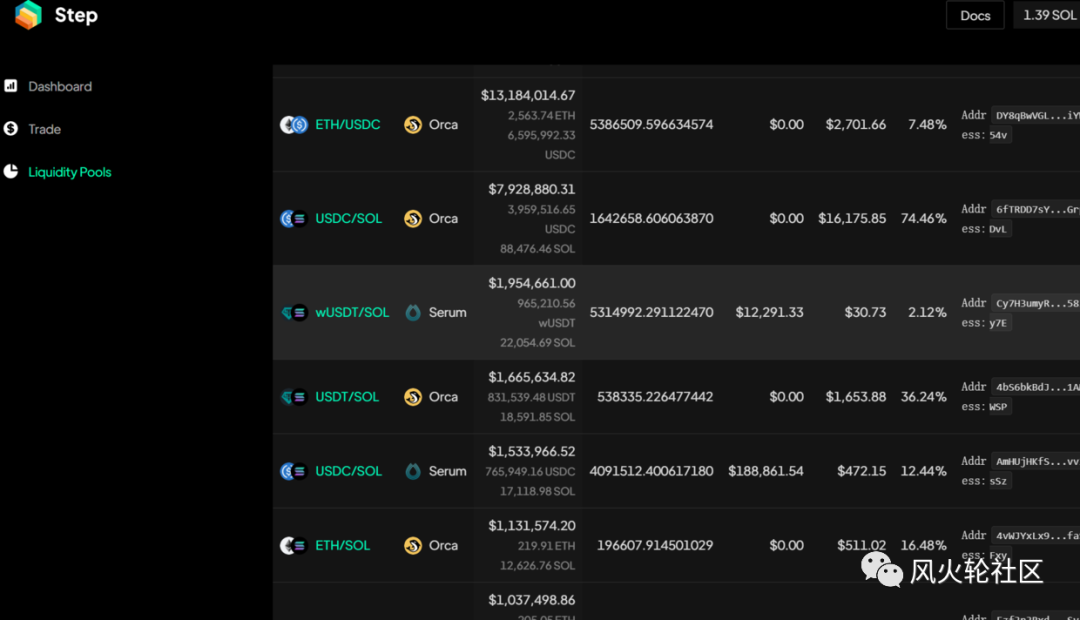Click the ETH/USDC token pair icon

294,125
